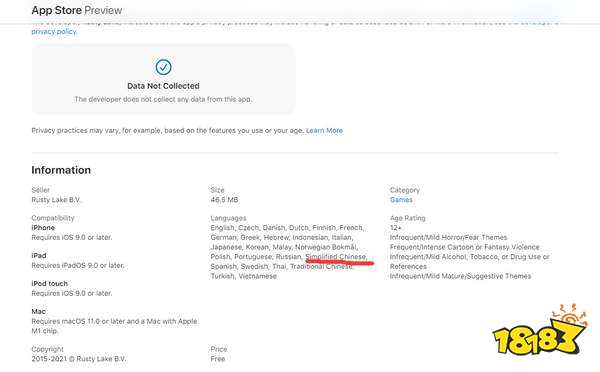600x372 pixels.
Task: Click the Languages label
Action: [228, 218]
